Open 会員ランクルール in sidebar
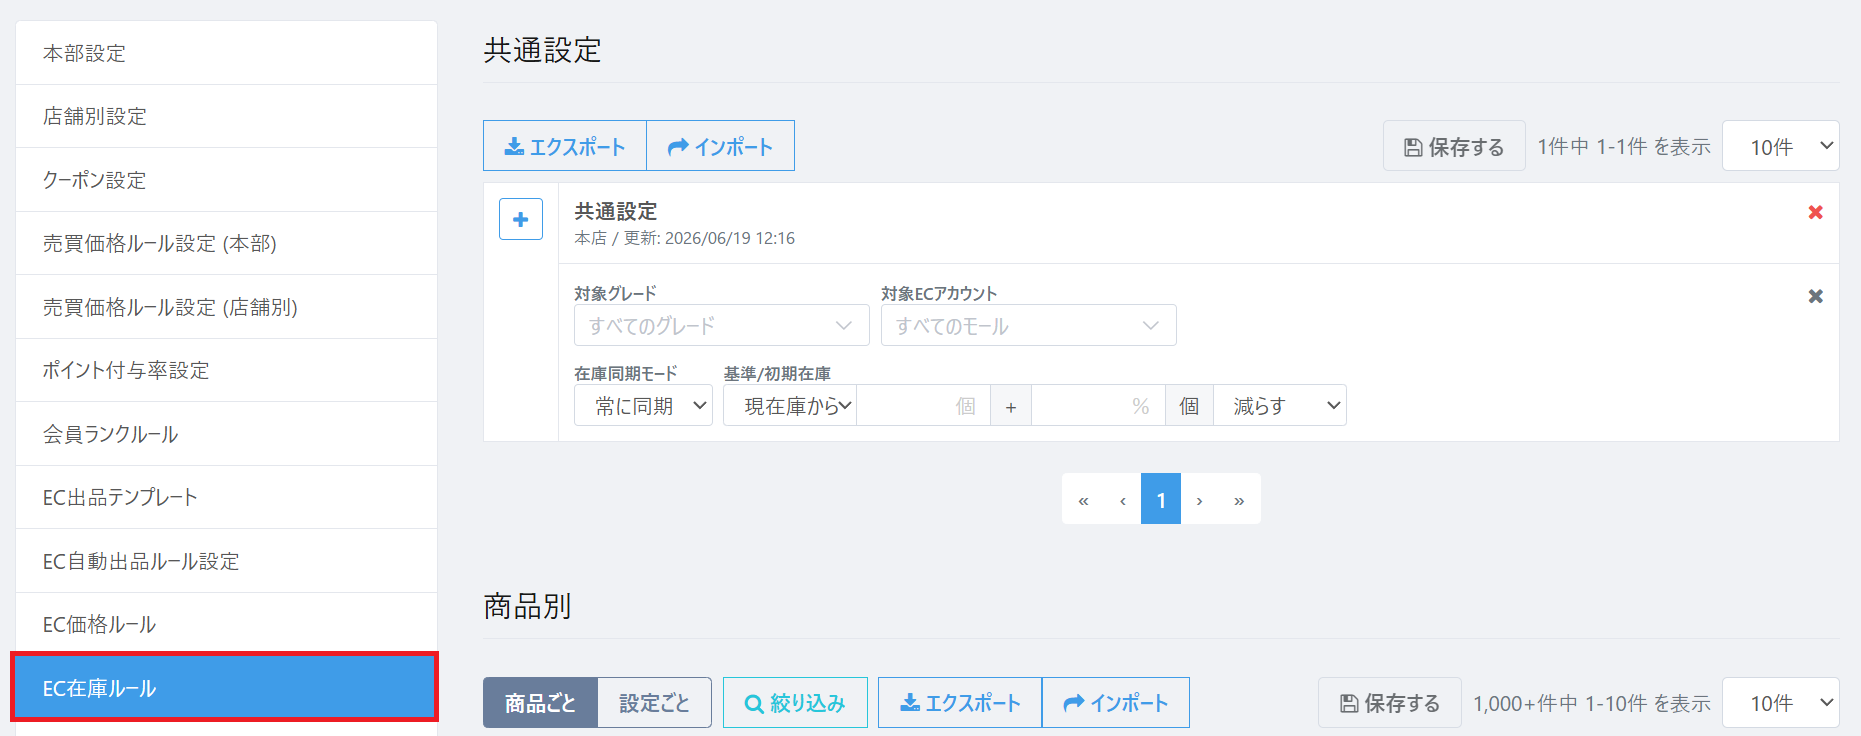 pyautogui.click(x=226, y=434)
